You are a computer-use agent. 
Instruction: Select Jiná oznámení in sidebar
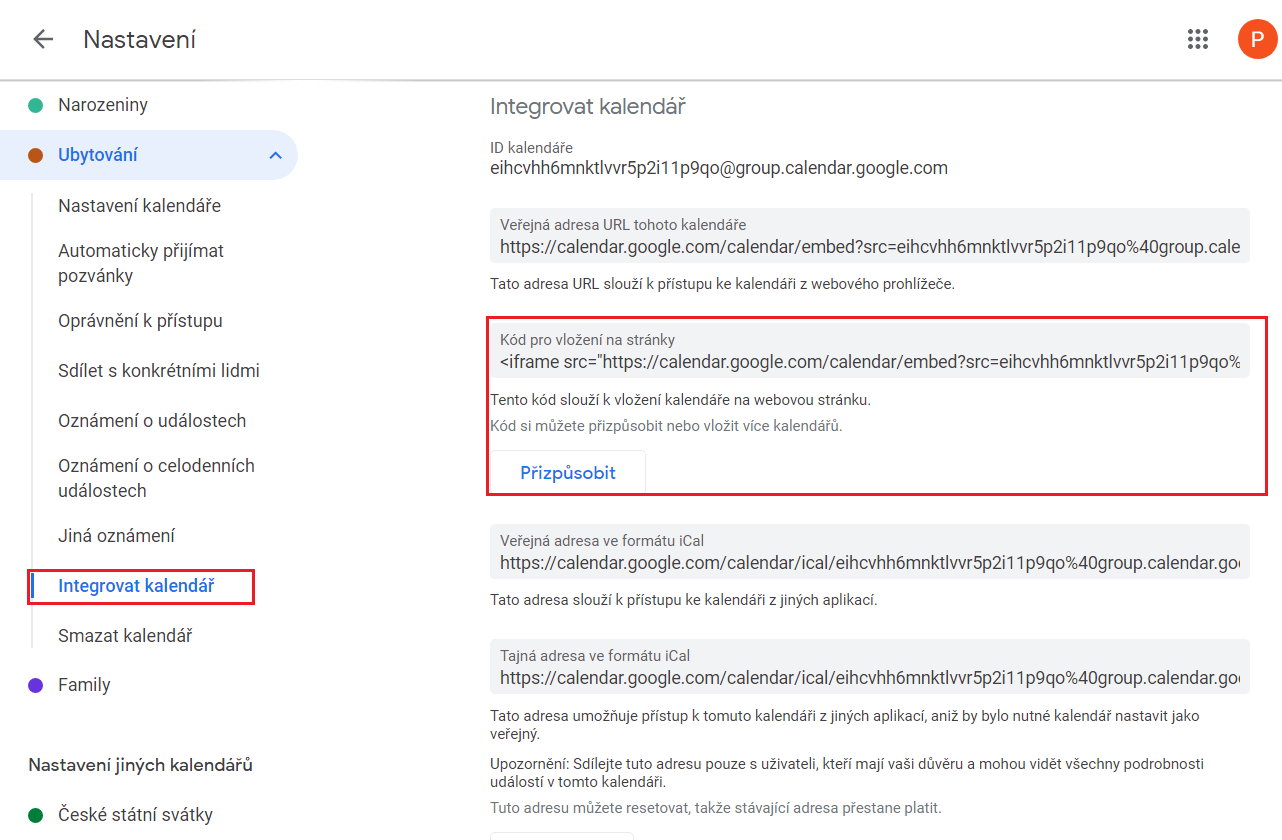(117, 536)
